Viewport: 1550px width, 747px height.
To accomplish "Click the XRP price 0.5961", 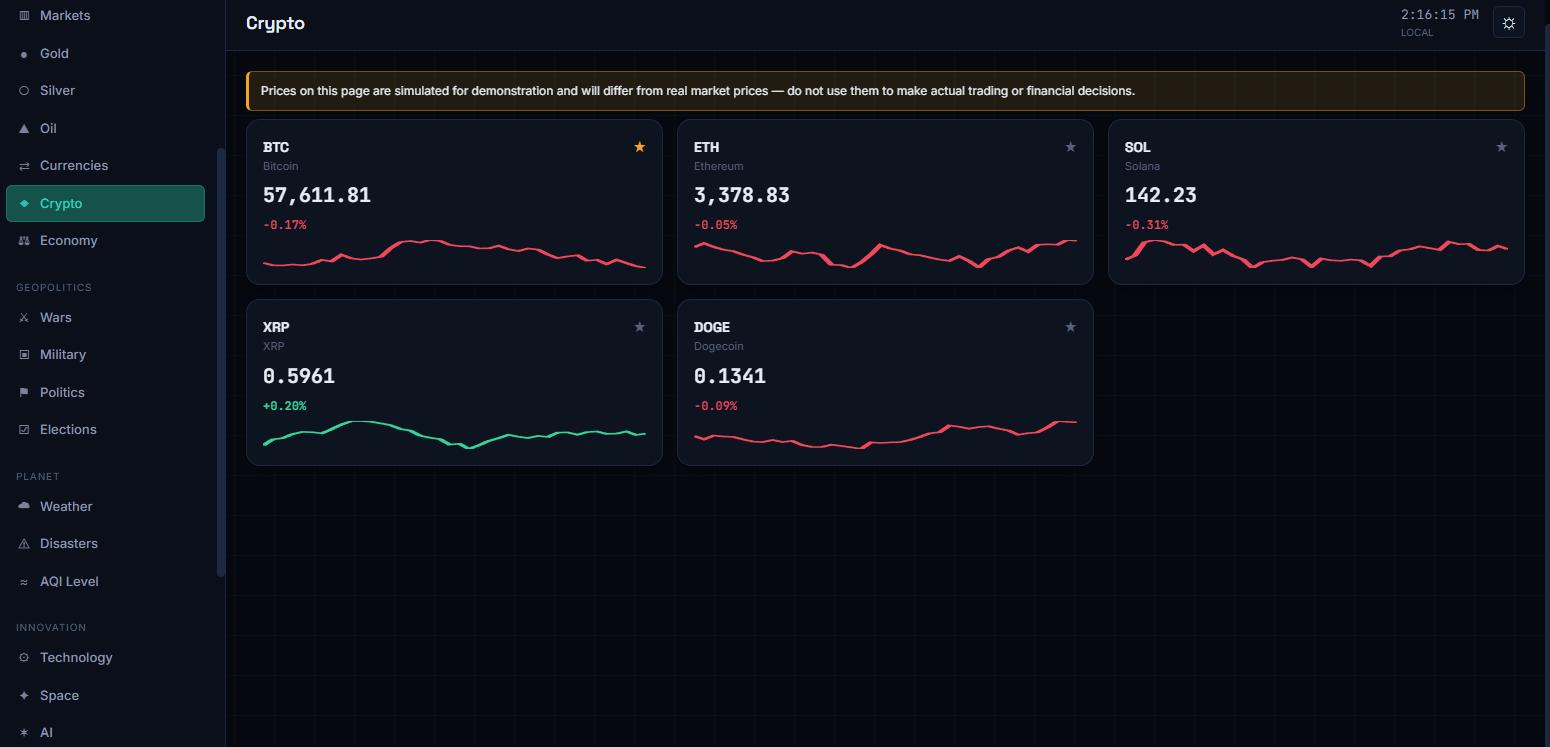I will pos(299,376).
